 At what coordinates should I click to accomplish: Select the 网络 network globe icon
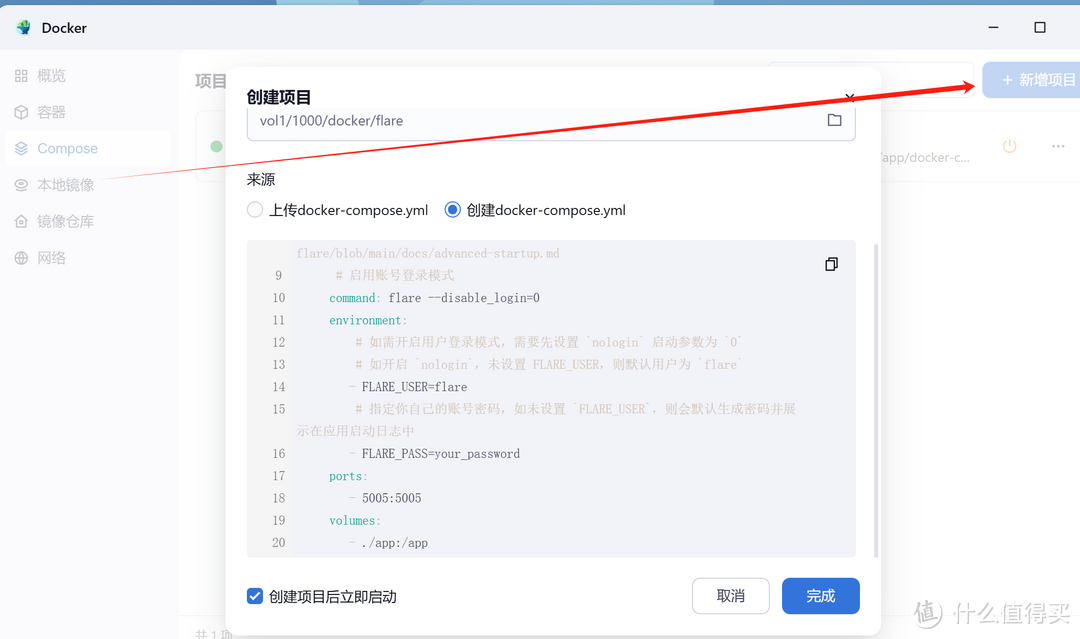22,256
